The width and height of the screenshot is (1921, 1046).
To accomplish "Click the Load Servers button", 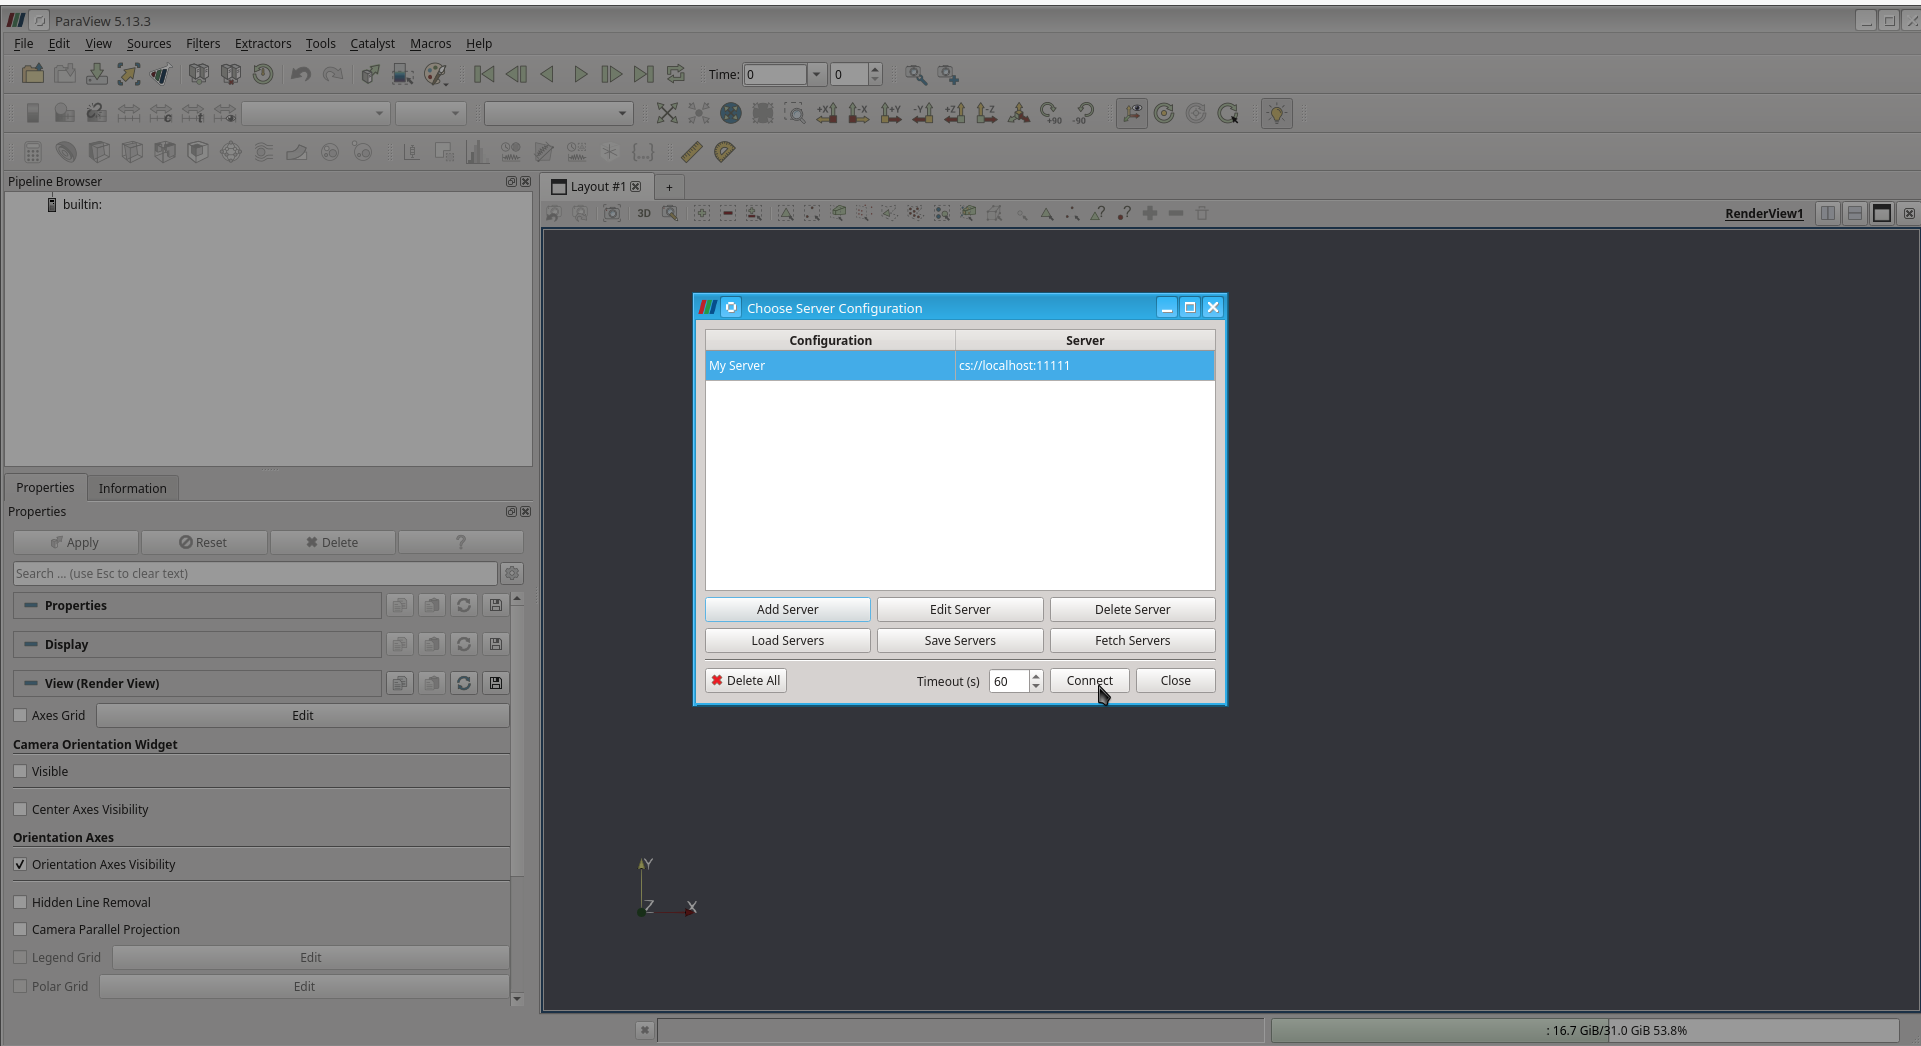I will coord(787,640).
